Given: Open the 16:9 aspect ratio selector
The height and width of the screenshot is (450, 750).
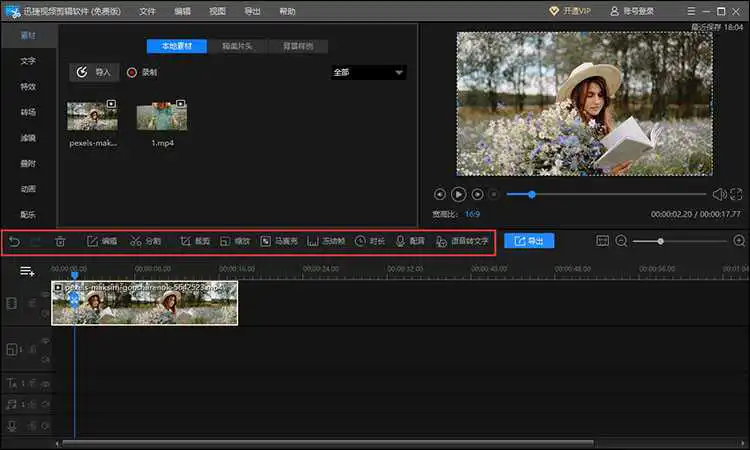Looking at the screenshot, I should coord(471,214).
